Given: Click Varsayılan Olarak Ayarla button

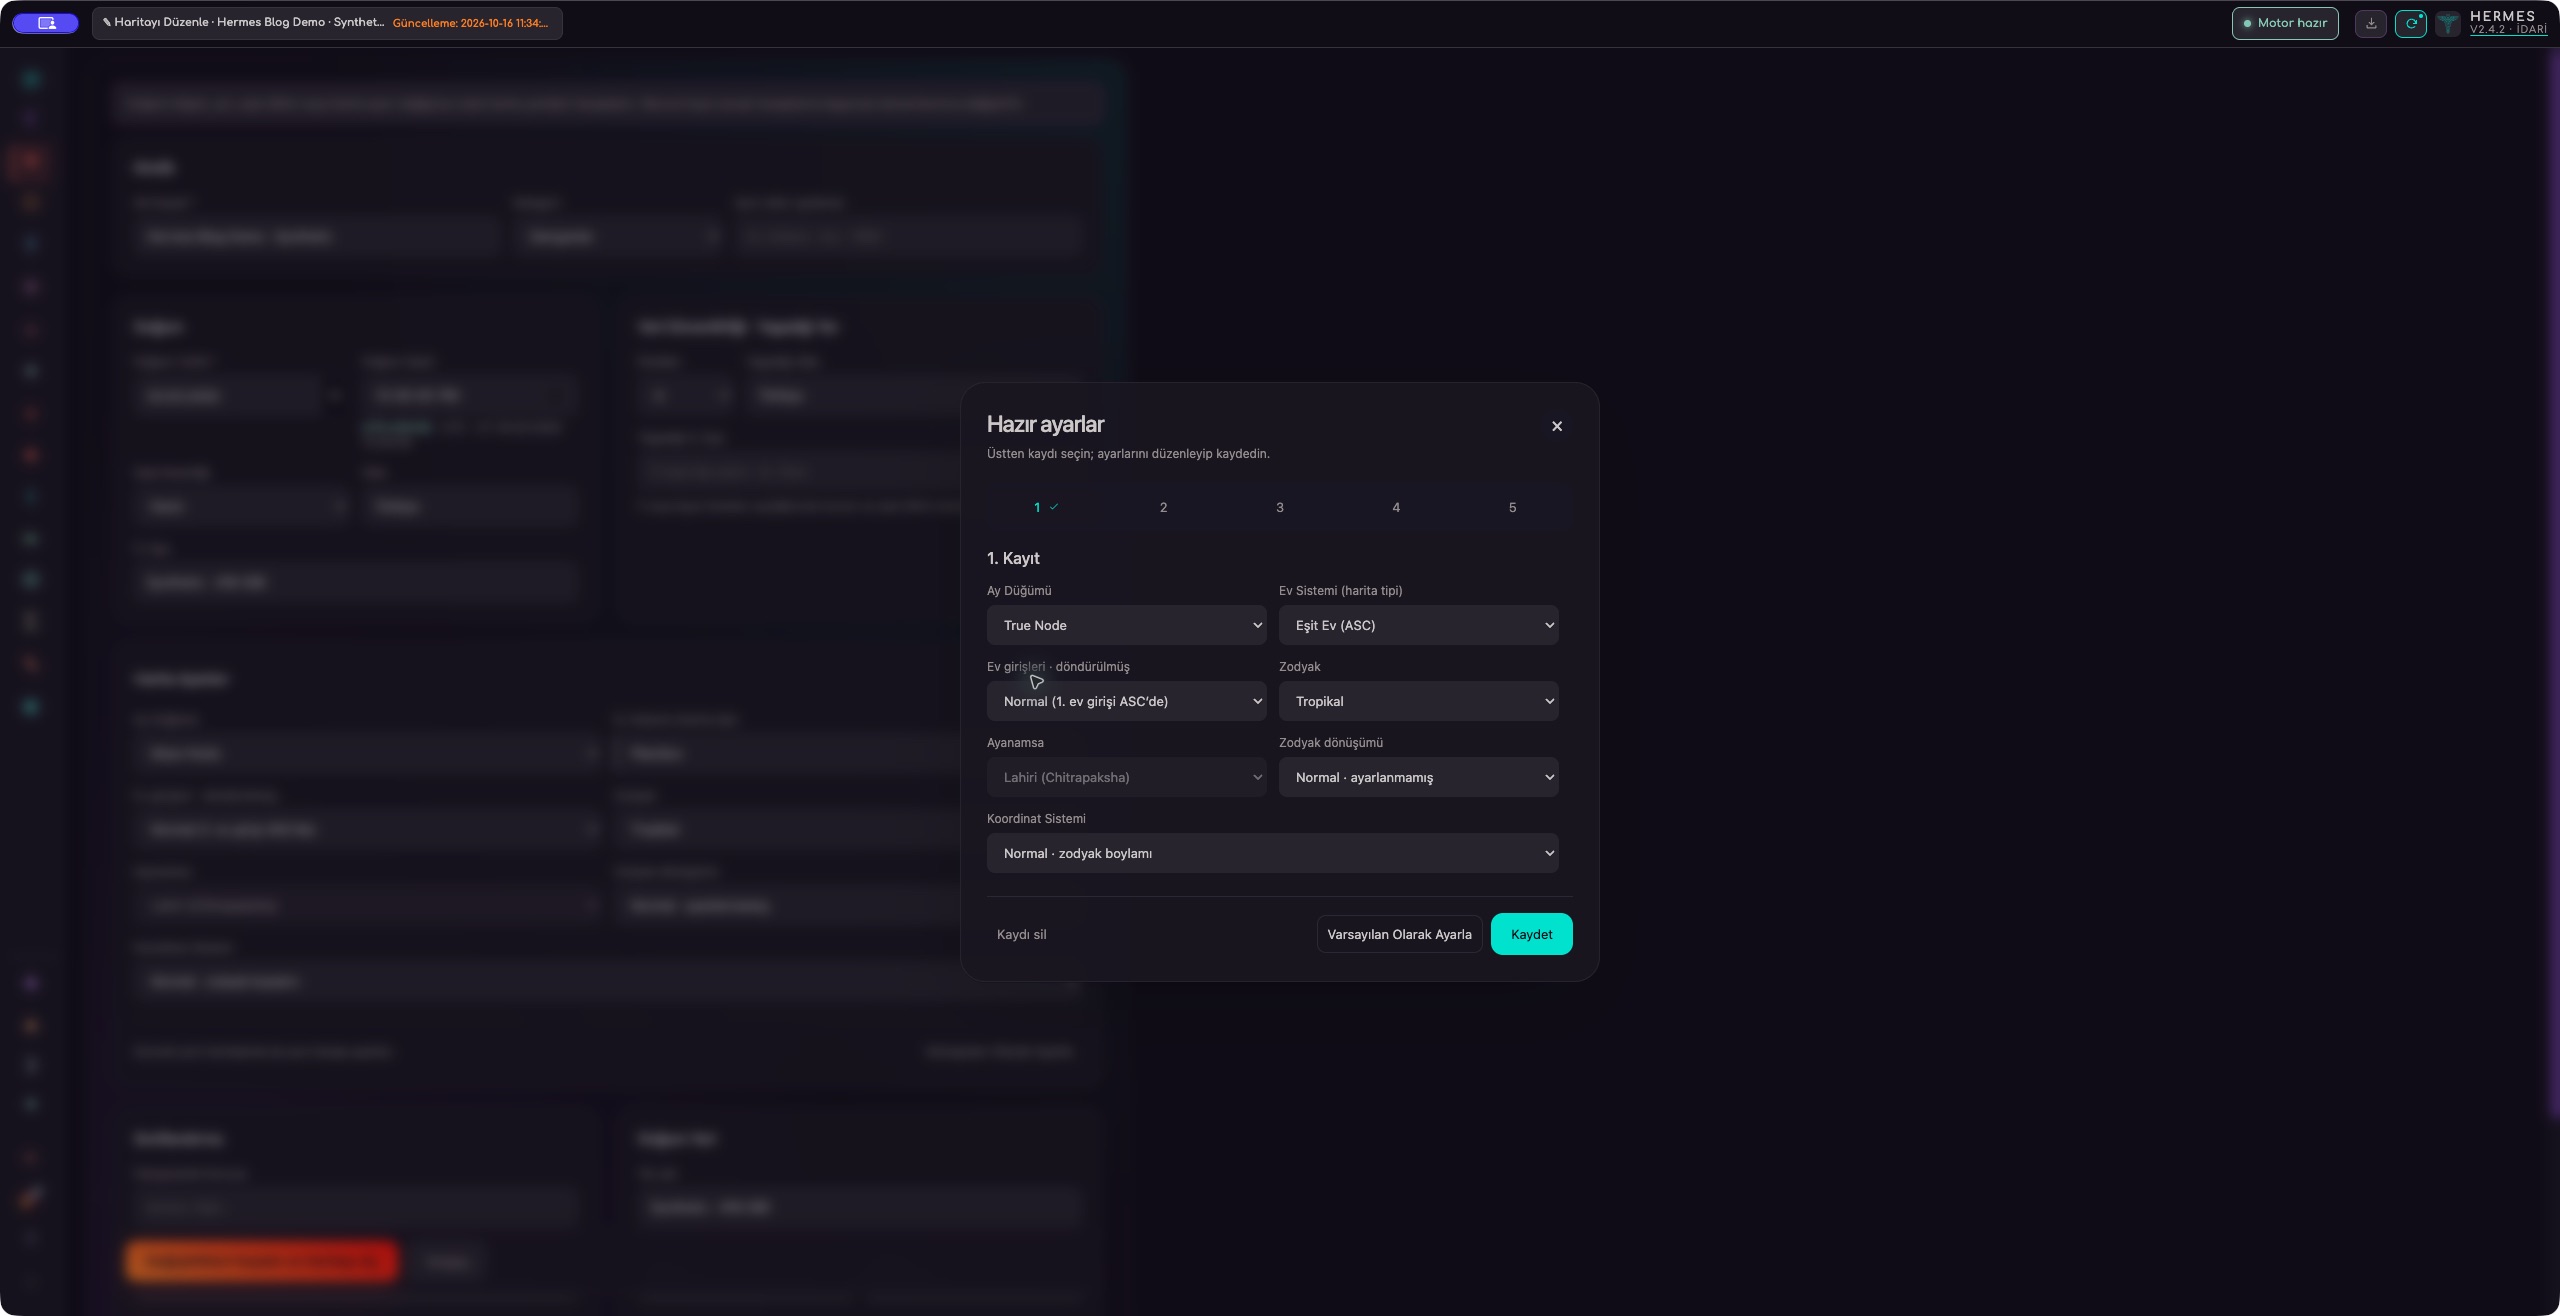Looking at the screenshot, I should point(1399,934).
